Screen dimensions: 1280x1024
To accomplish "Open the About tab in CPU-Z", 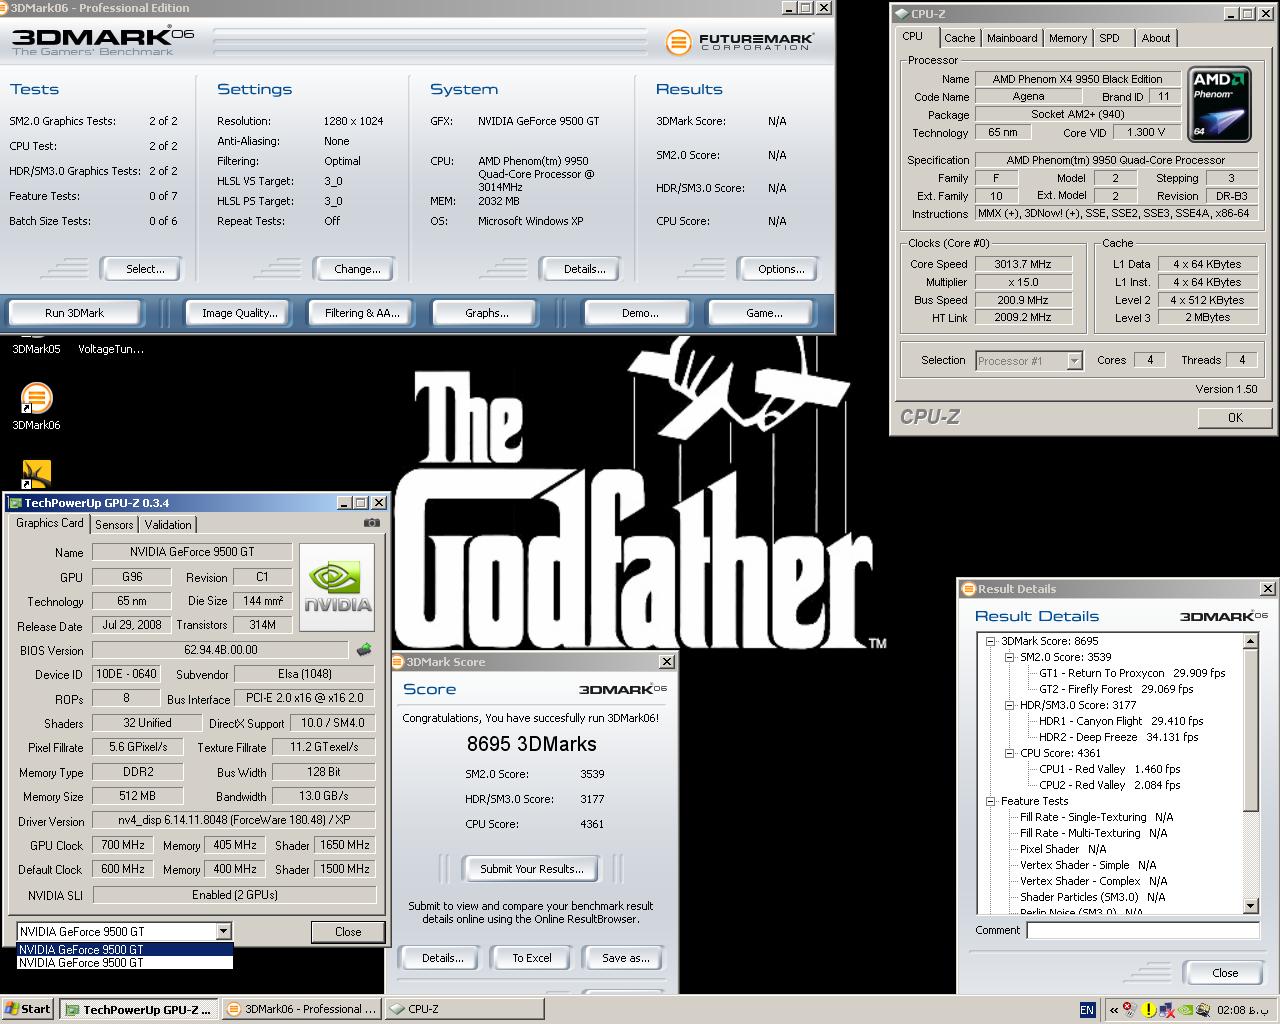I will [x=1156, y=38].
